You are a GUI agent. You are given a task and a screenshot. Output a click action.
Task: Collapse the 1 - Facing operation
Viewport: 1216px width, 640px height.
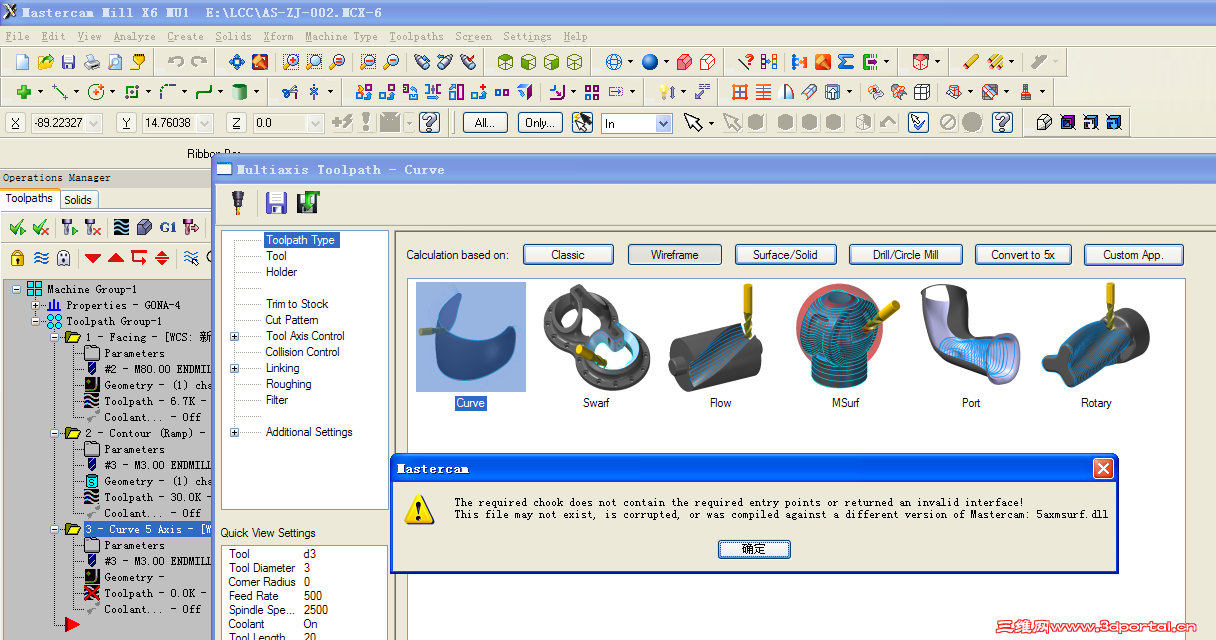tap(55, 337)
